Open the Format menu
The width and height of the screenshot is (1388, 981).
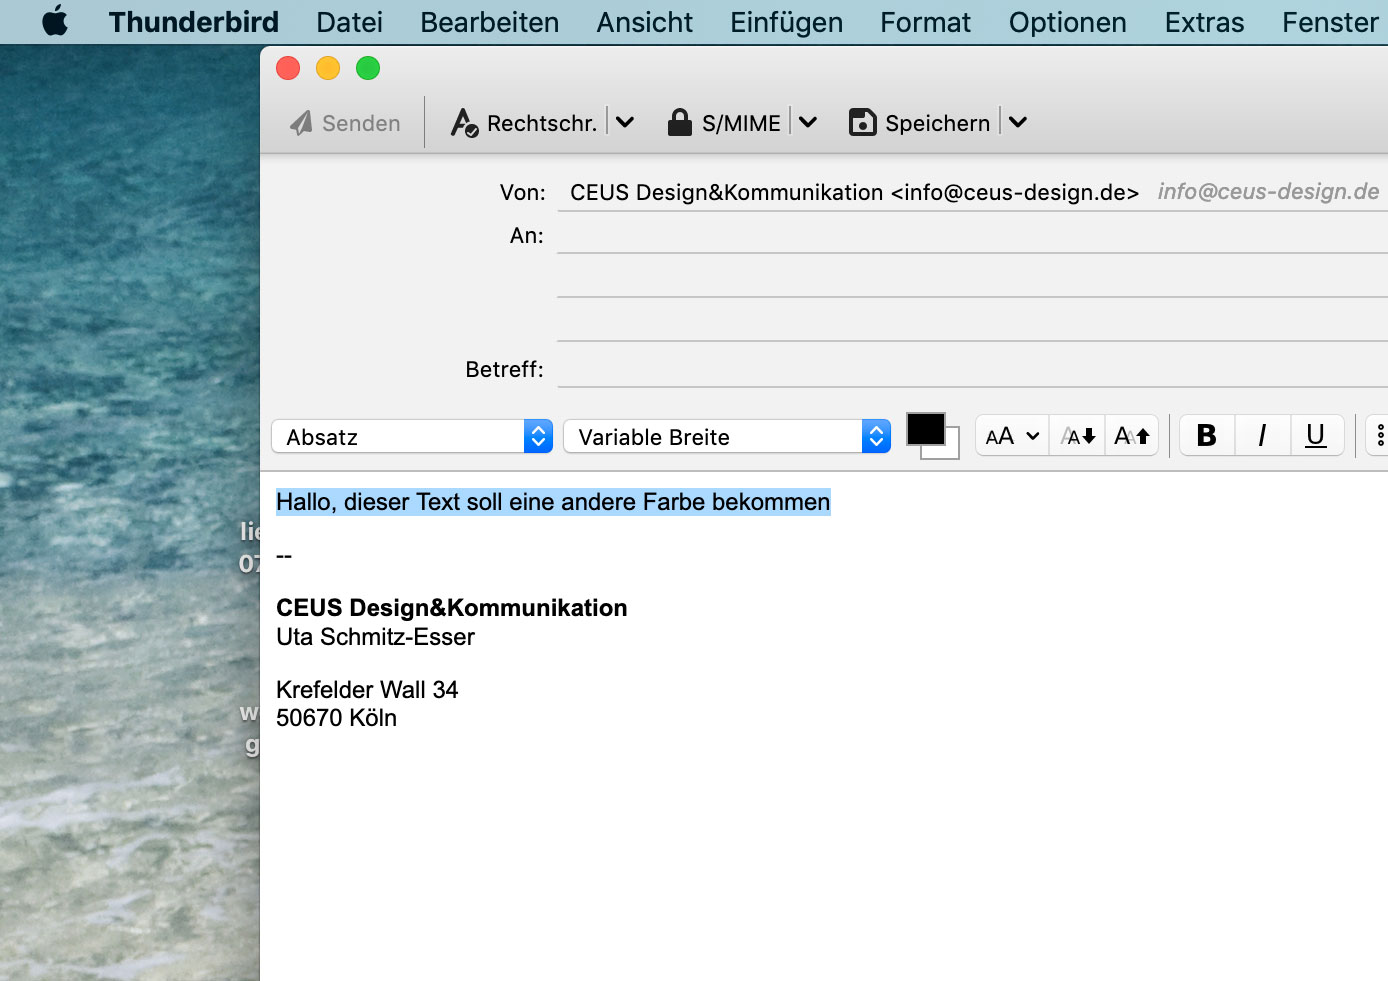925,22
